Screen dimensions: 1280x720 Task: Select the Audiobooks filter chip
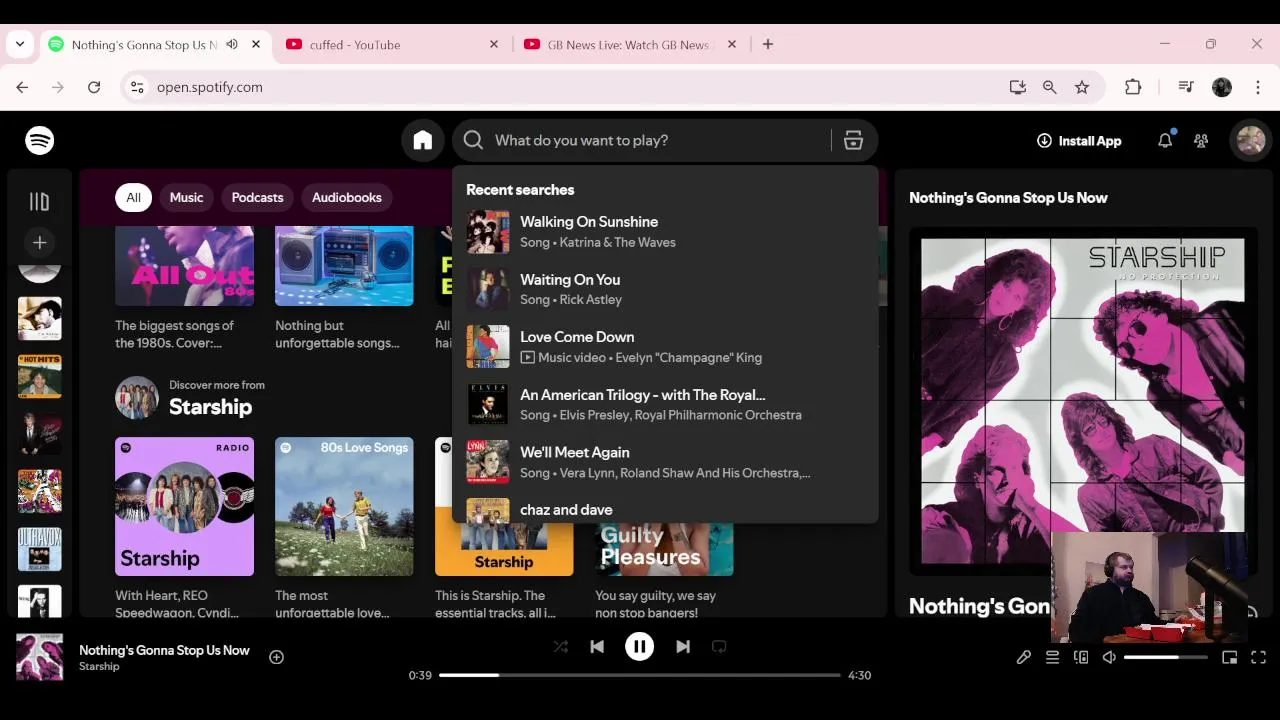[347, 198]
